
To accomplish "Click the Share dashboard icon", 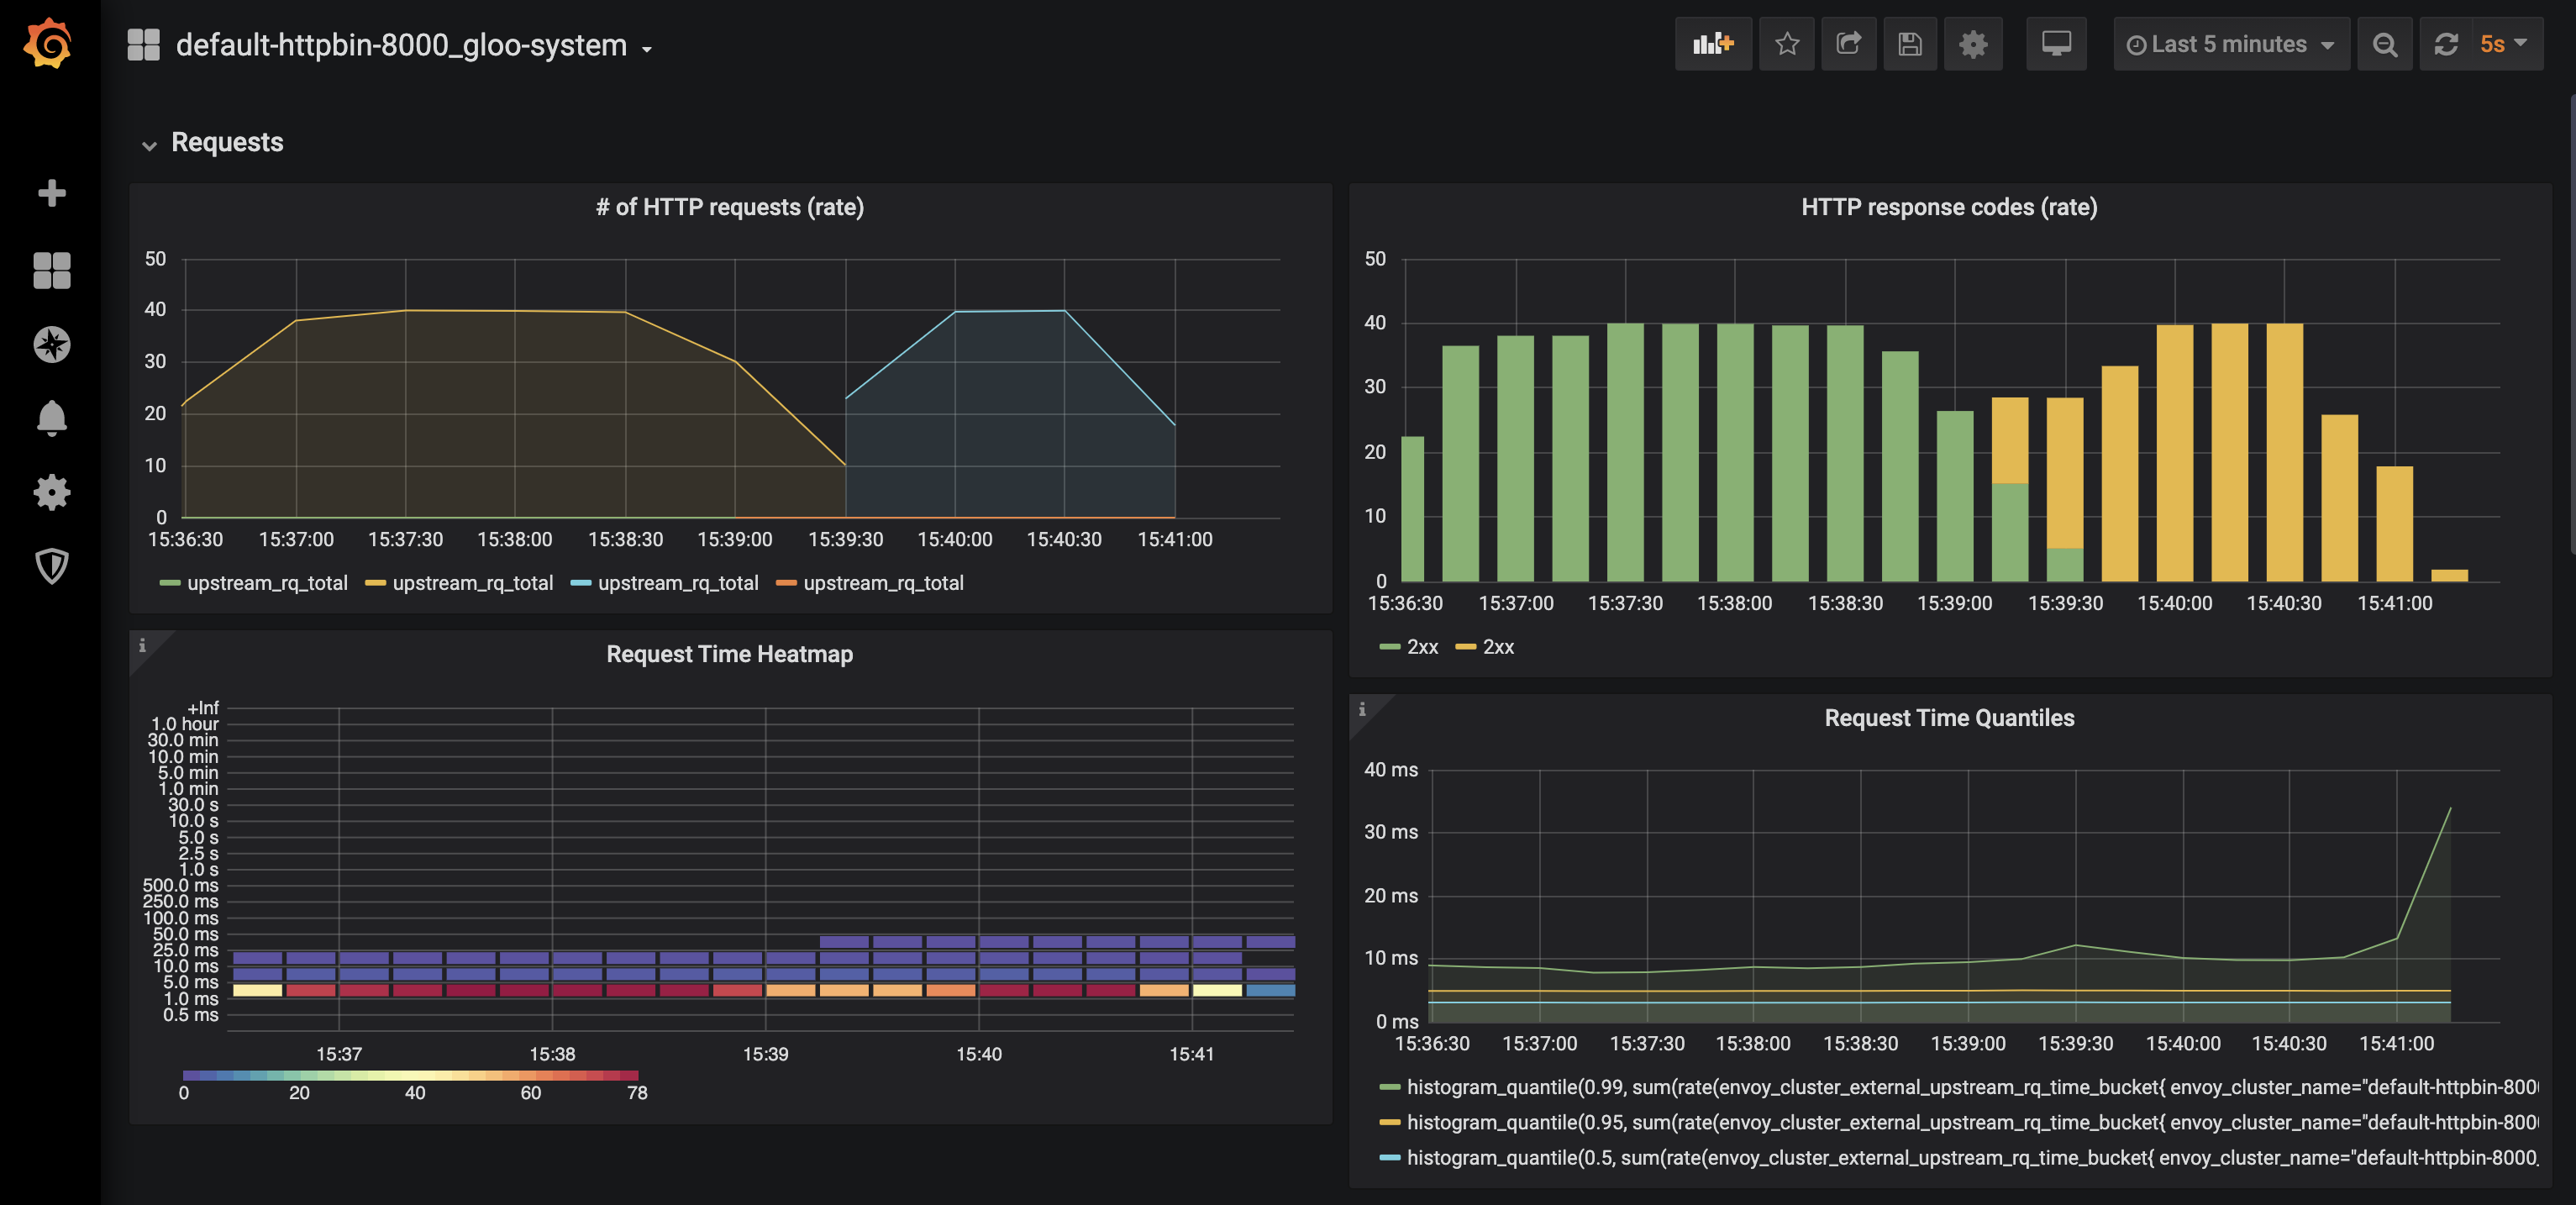I will click(x=1848, y=44).
